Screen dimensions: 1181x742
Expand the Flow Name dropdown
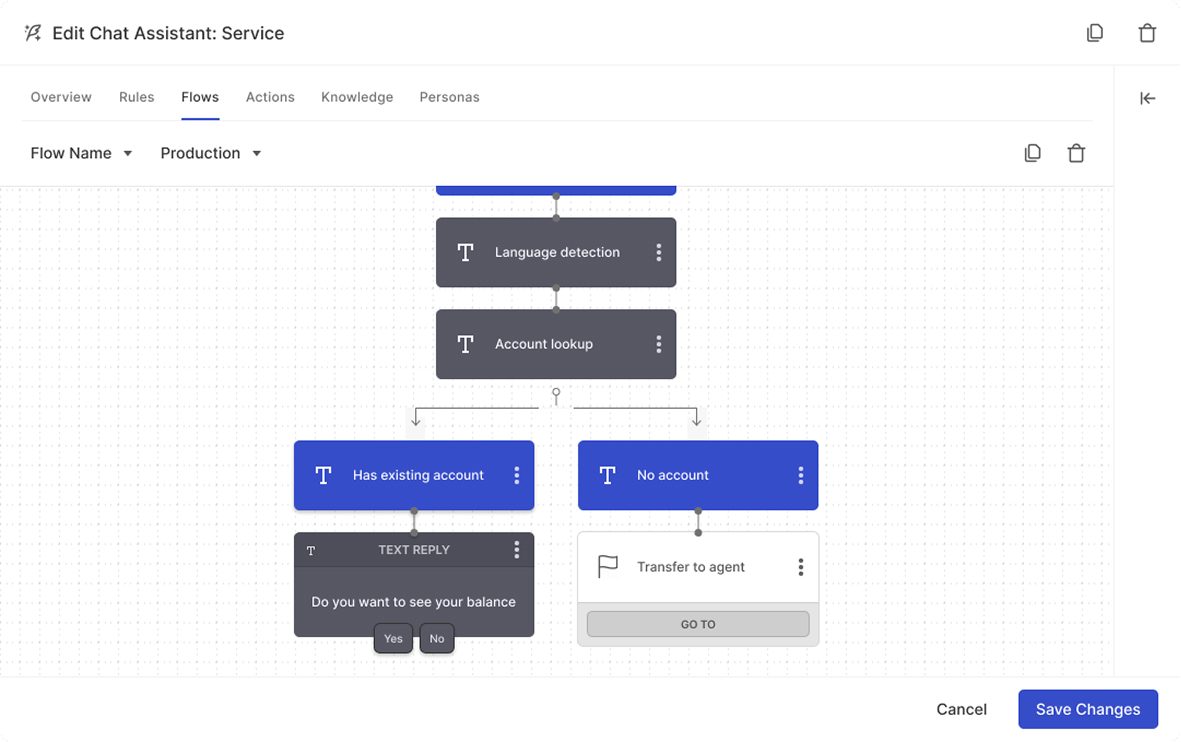81,153
